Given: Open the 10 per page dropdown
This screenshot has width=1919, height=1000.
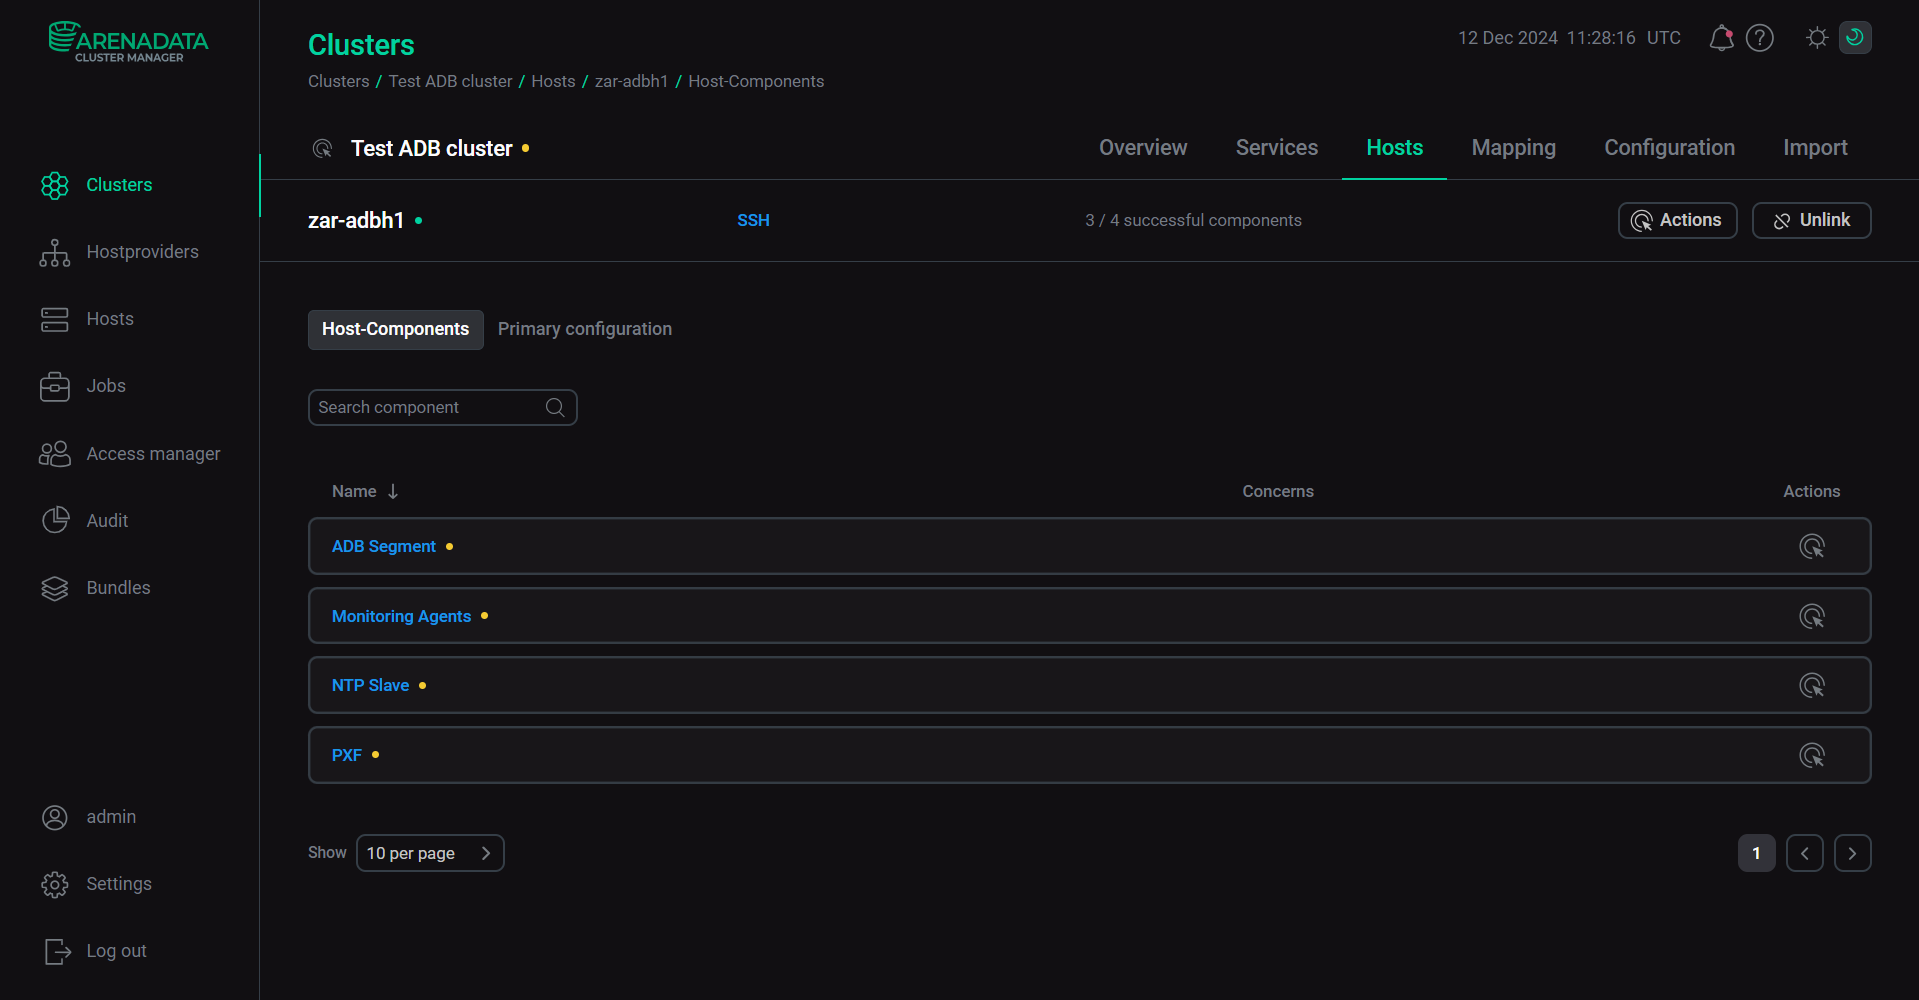Looking at the screenshot, I should [x=430, y=853].
